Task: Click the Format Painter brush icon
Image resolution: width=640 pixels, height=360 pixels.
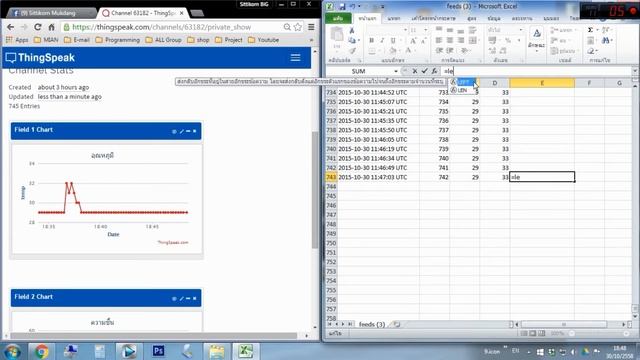Action: coord(352,51)
